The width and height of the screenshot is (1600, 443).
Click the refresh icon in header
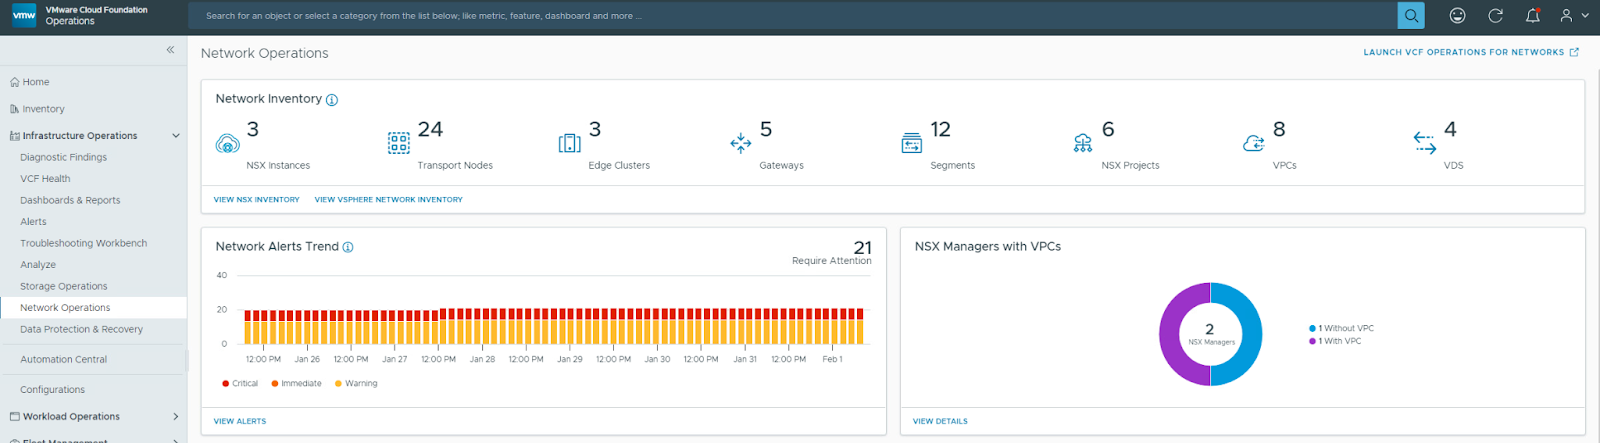pyautogui.click(x=1495, y=15)
